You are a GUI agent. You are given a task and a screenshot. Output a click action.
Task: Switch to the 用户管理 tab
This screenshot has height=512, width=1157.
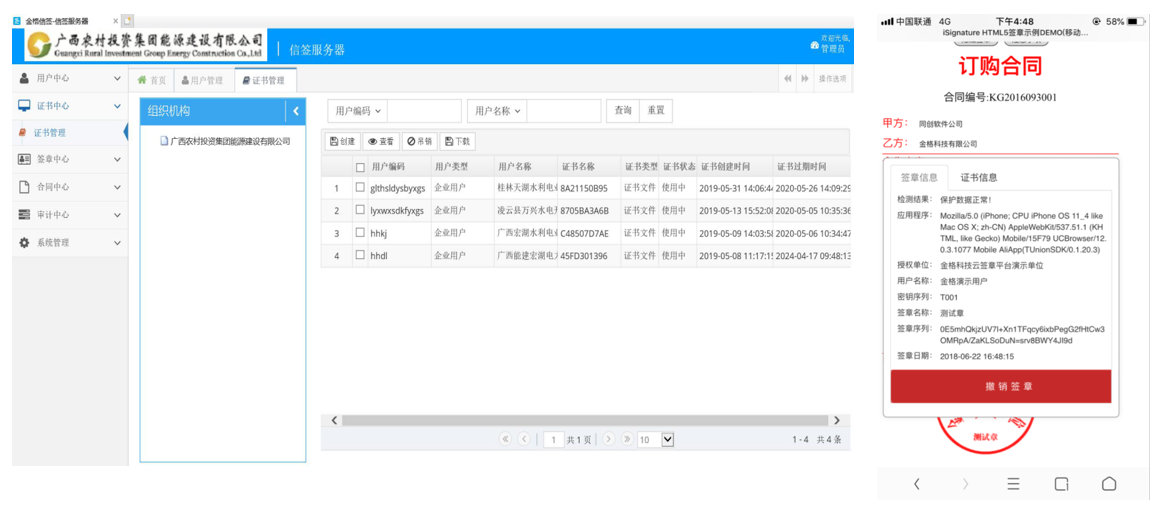point(202,80)
